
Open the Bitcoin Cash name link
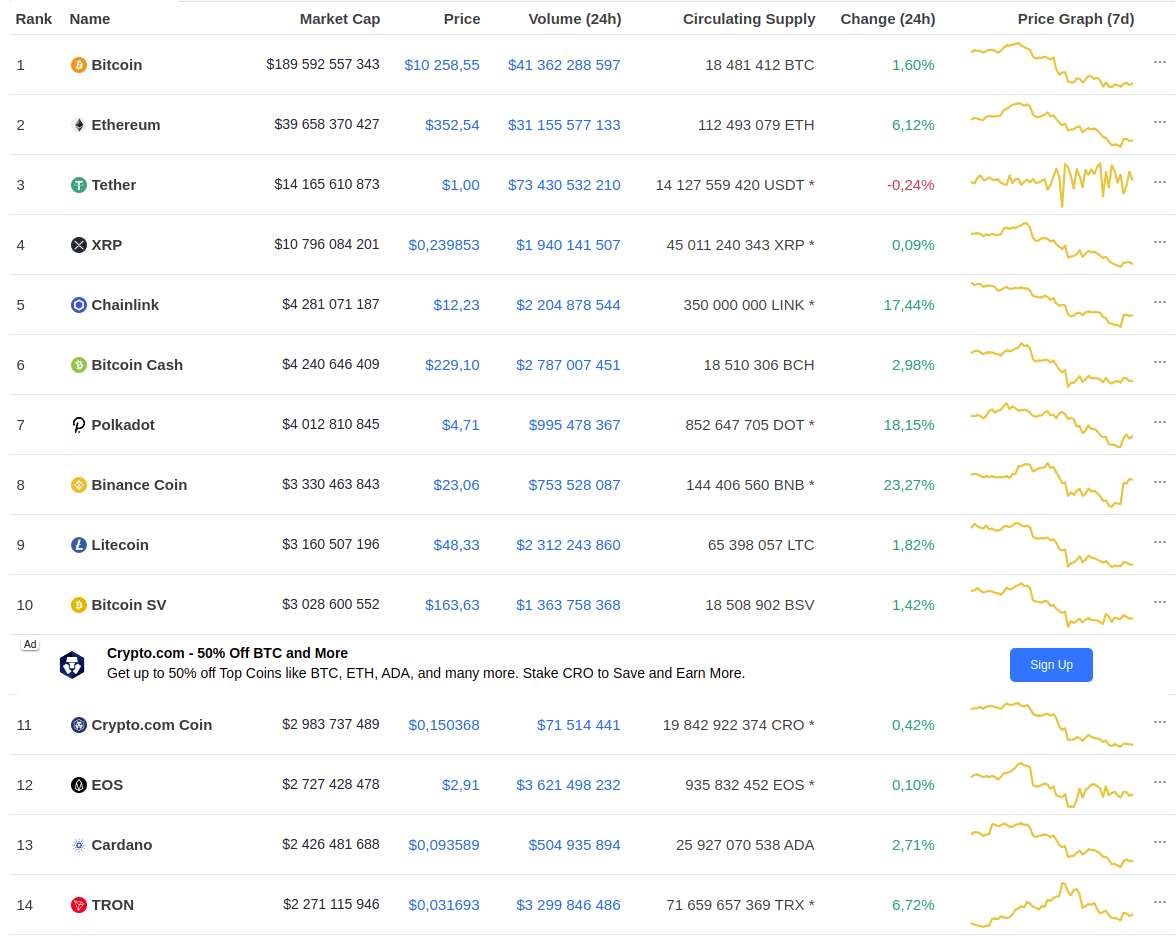pyautogui.click(x=137, y=365)
